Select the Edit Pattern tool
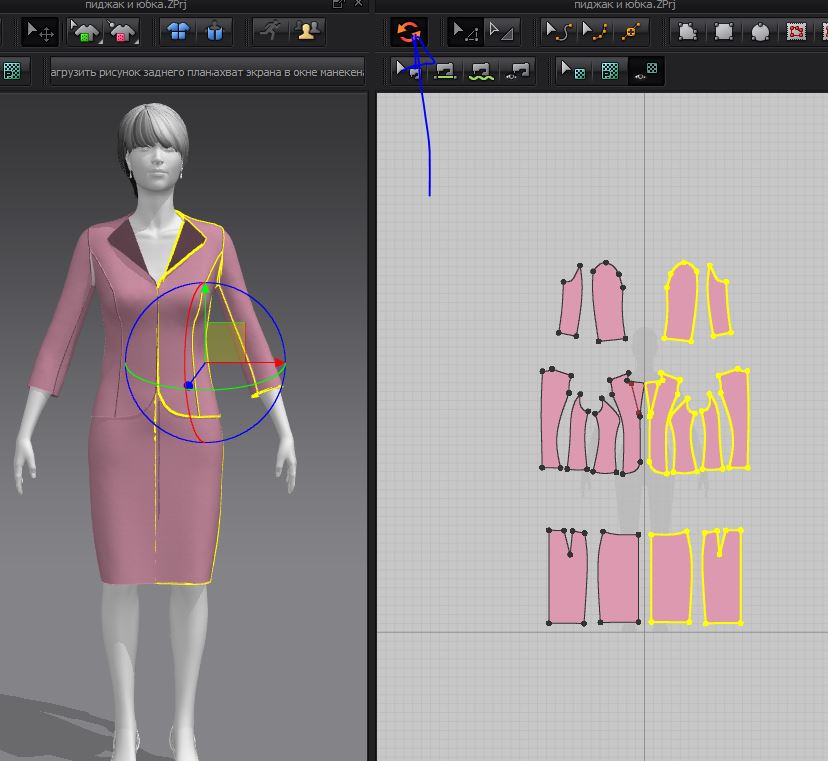The image size is (828, 761). 464,32
